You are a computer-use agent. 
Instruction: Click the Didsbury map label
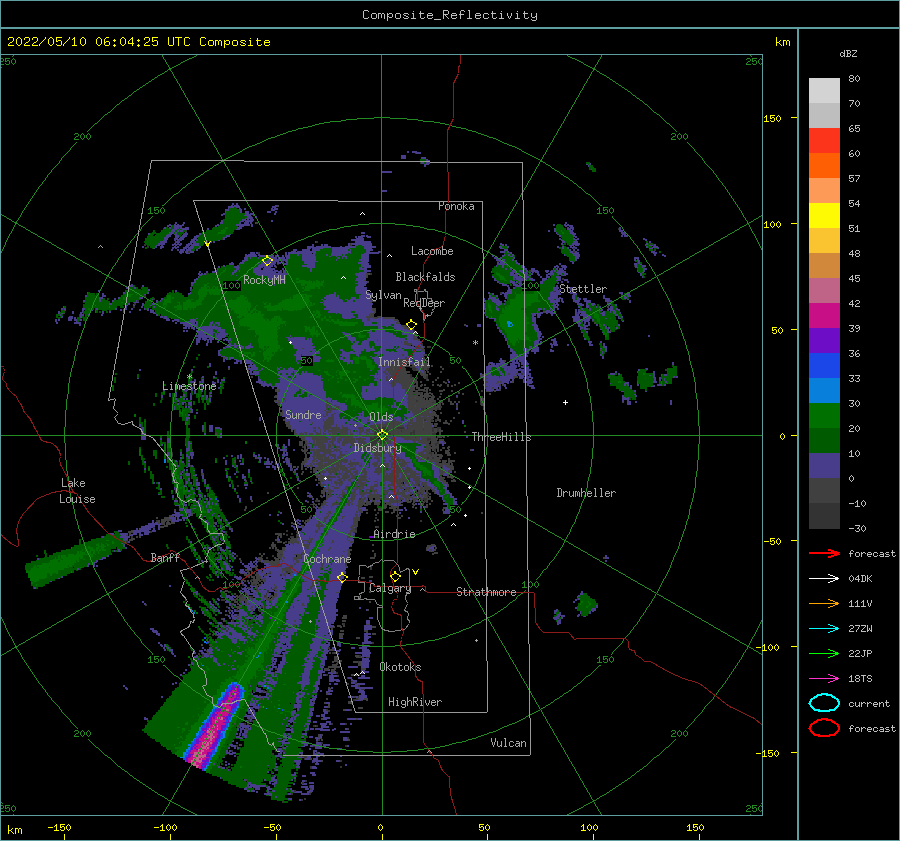click(377, 448)
